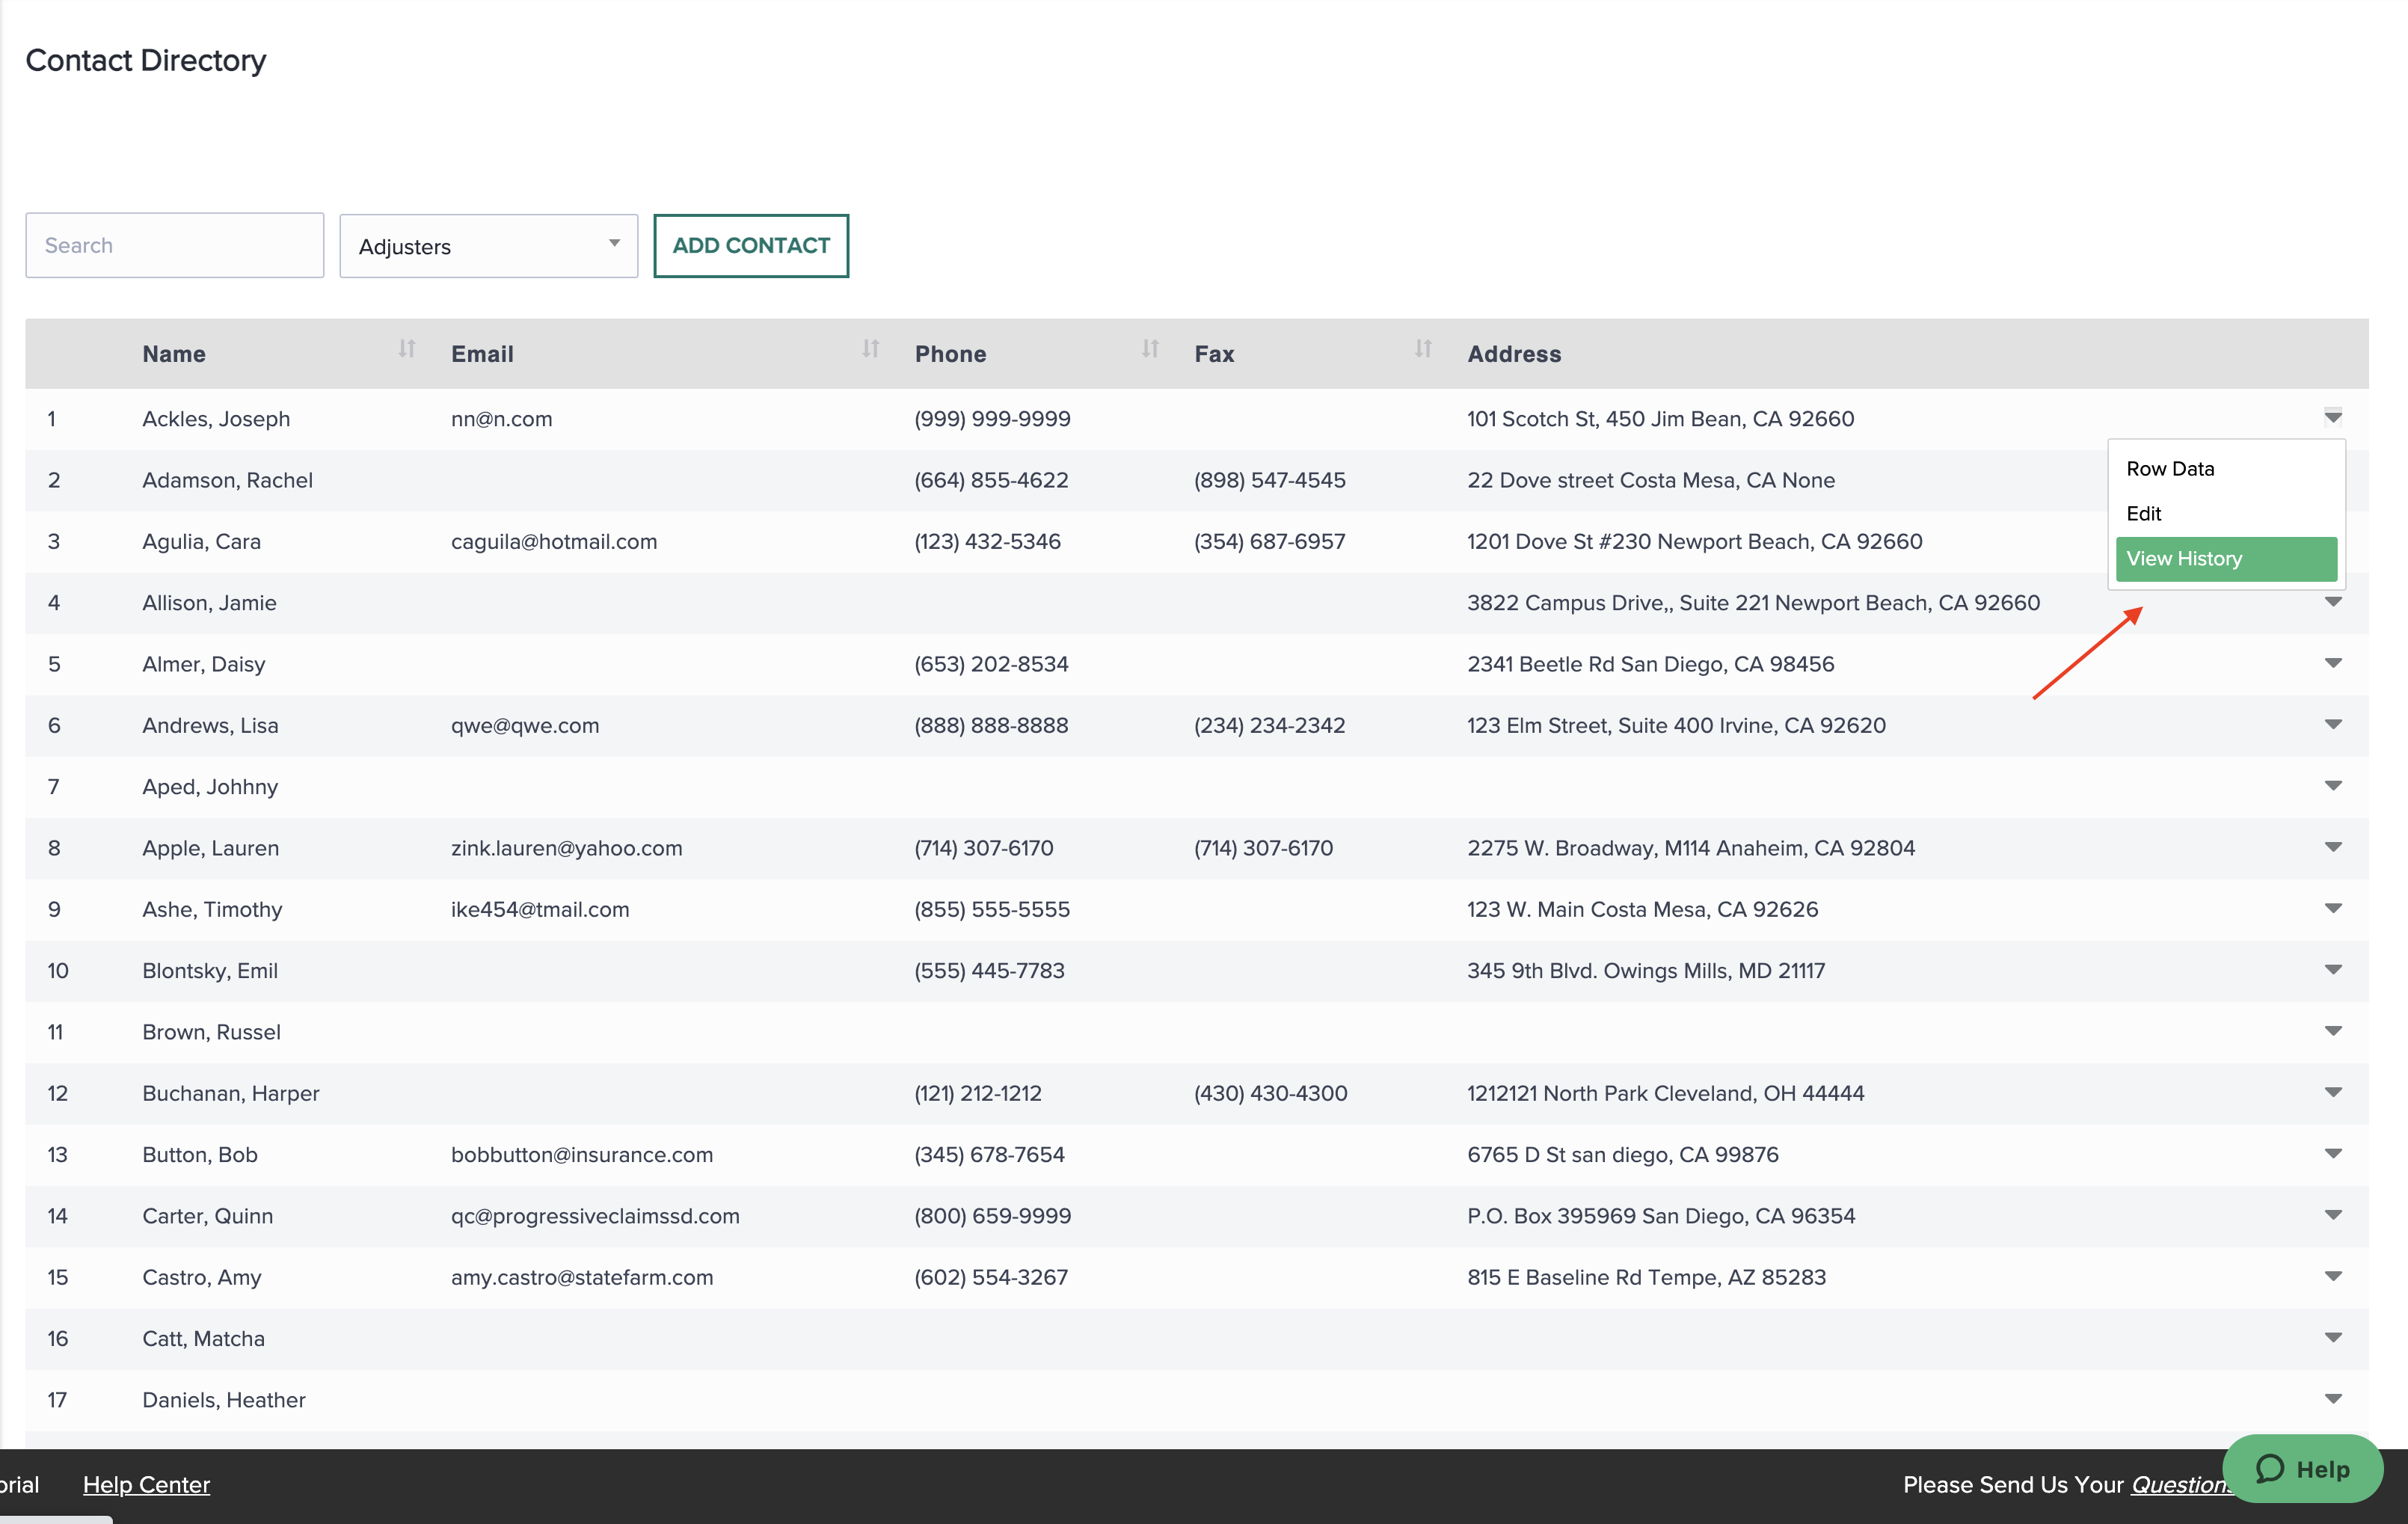Click email qc@progressiveclaimssd.com

[595, 1216]
